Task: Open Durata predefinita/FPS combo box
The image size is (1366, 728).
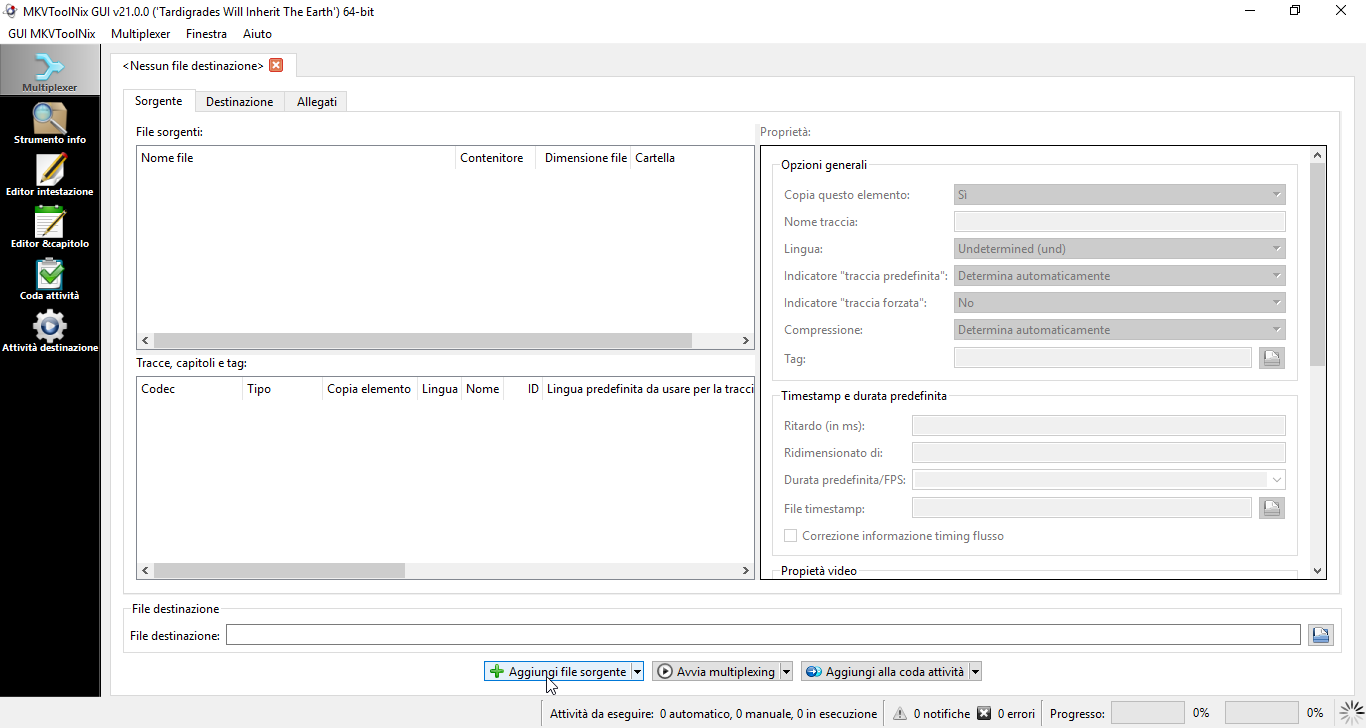Action: click(1099, 480)
